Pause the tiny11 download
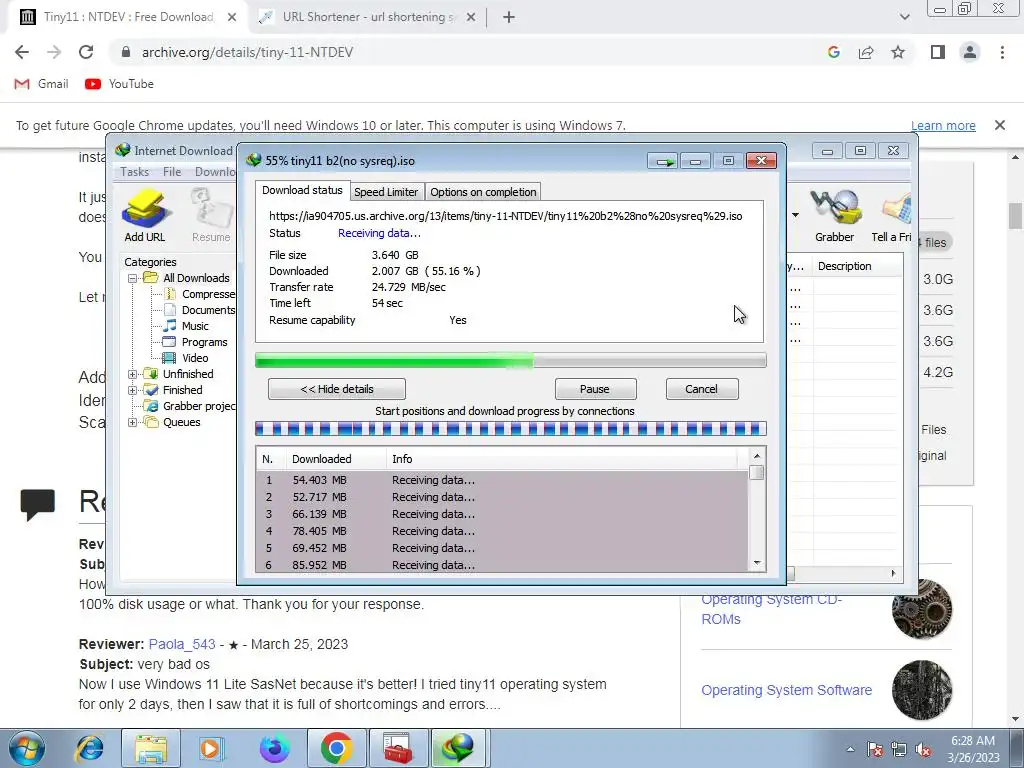Viewport: 1024px width, 768px height. pos(595,389)
